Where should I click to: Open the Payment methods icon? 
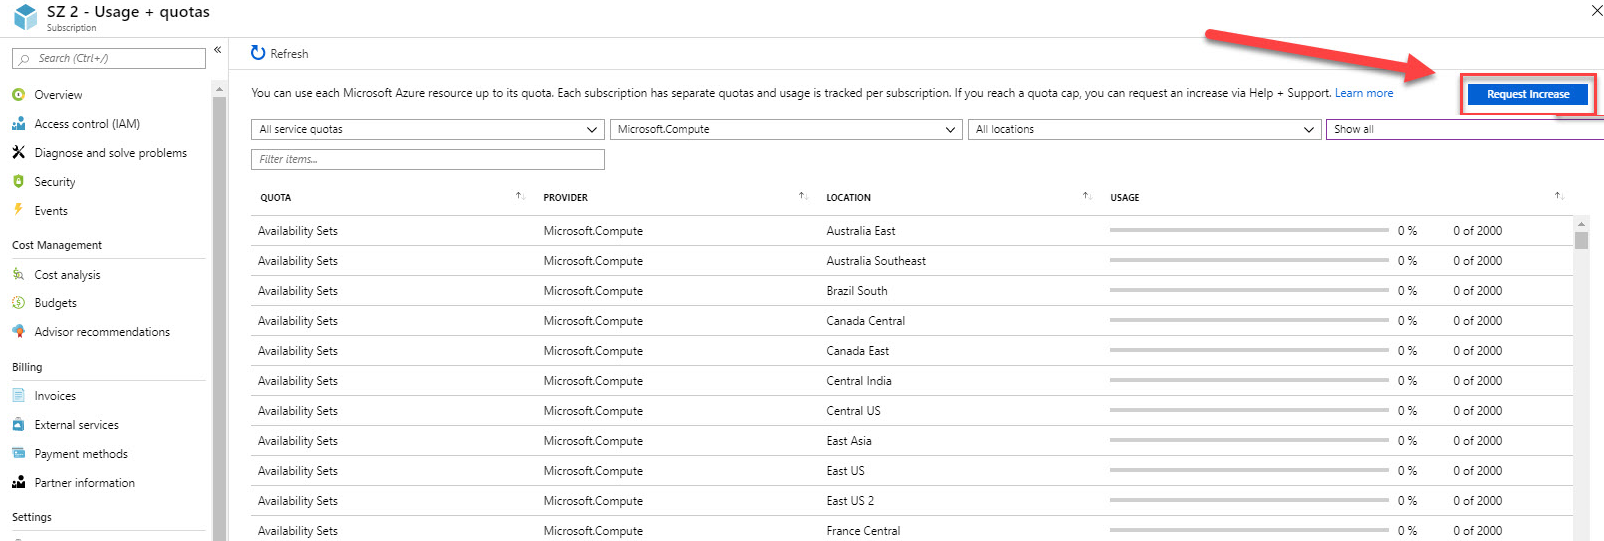18,453
